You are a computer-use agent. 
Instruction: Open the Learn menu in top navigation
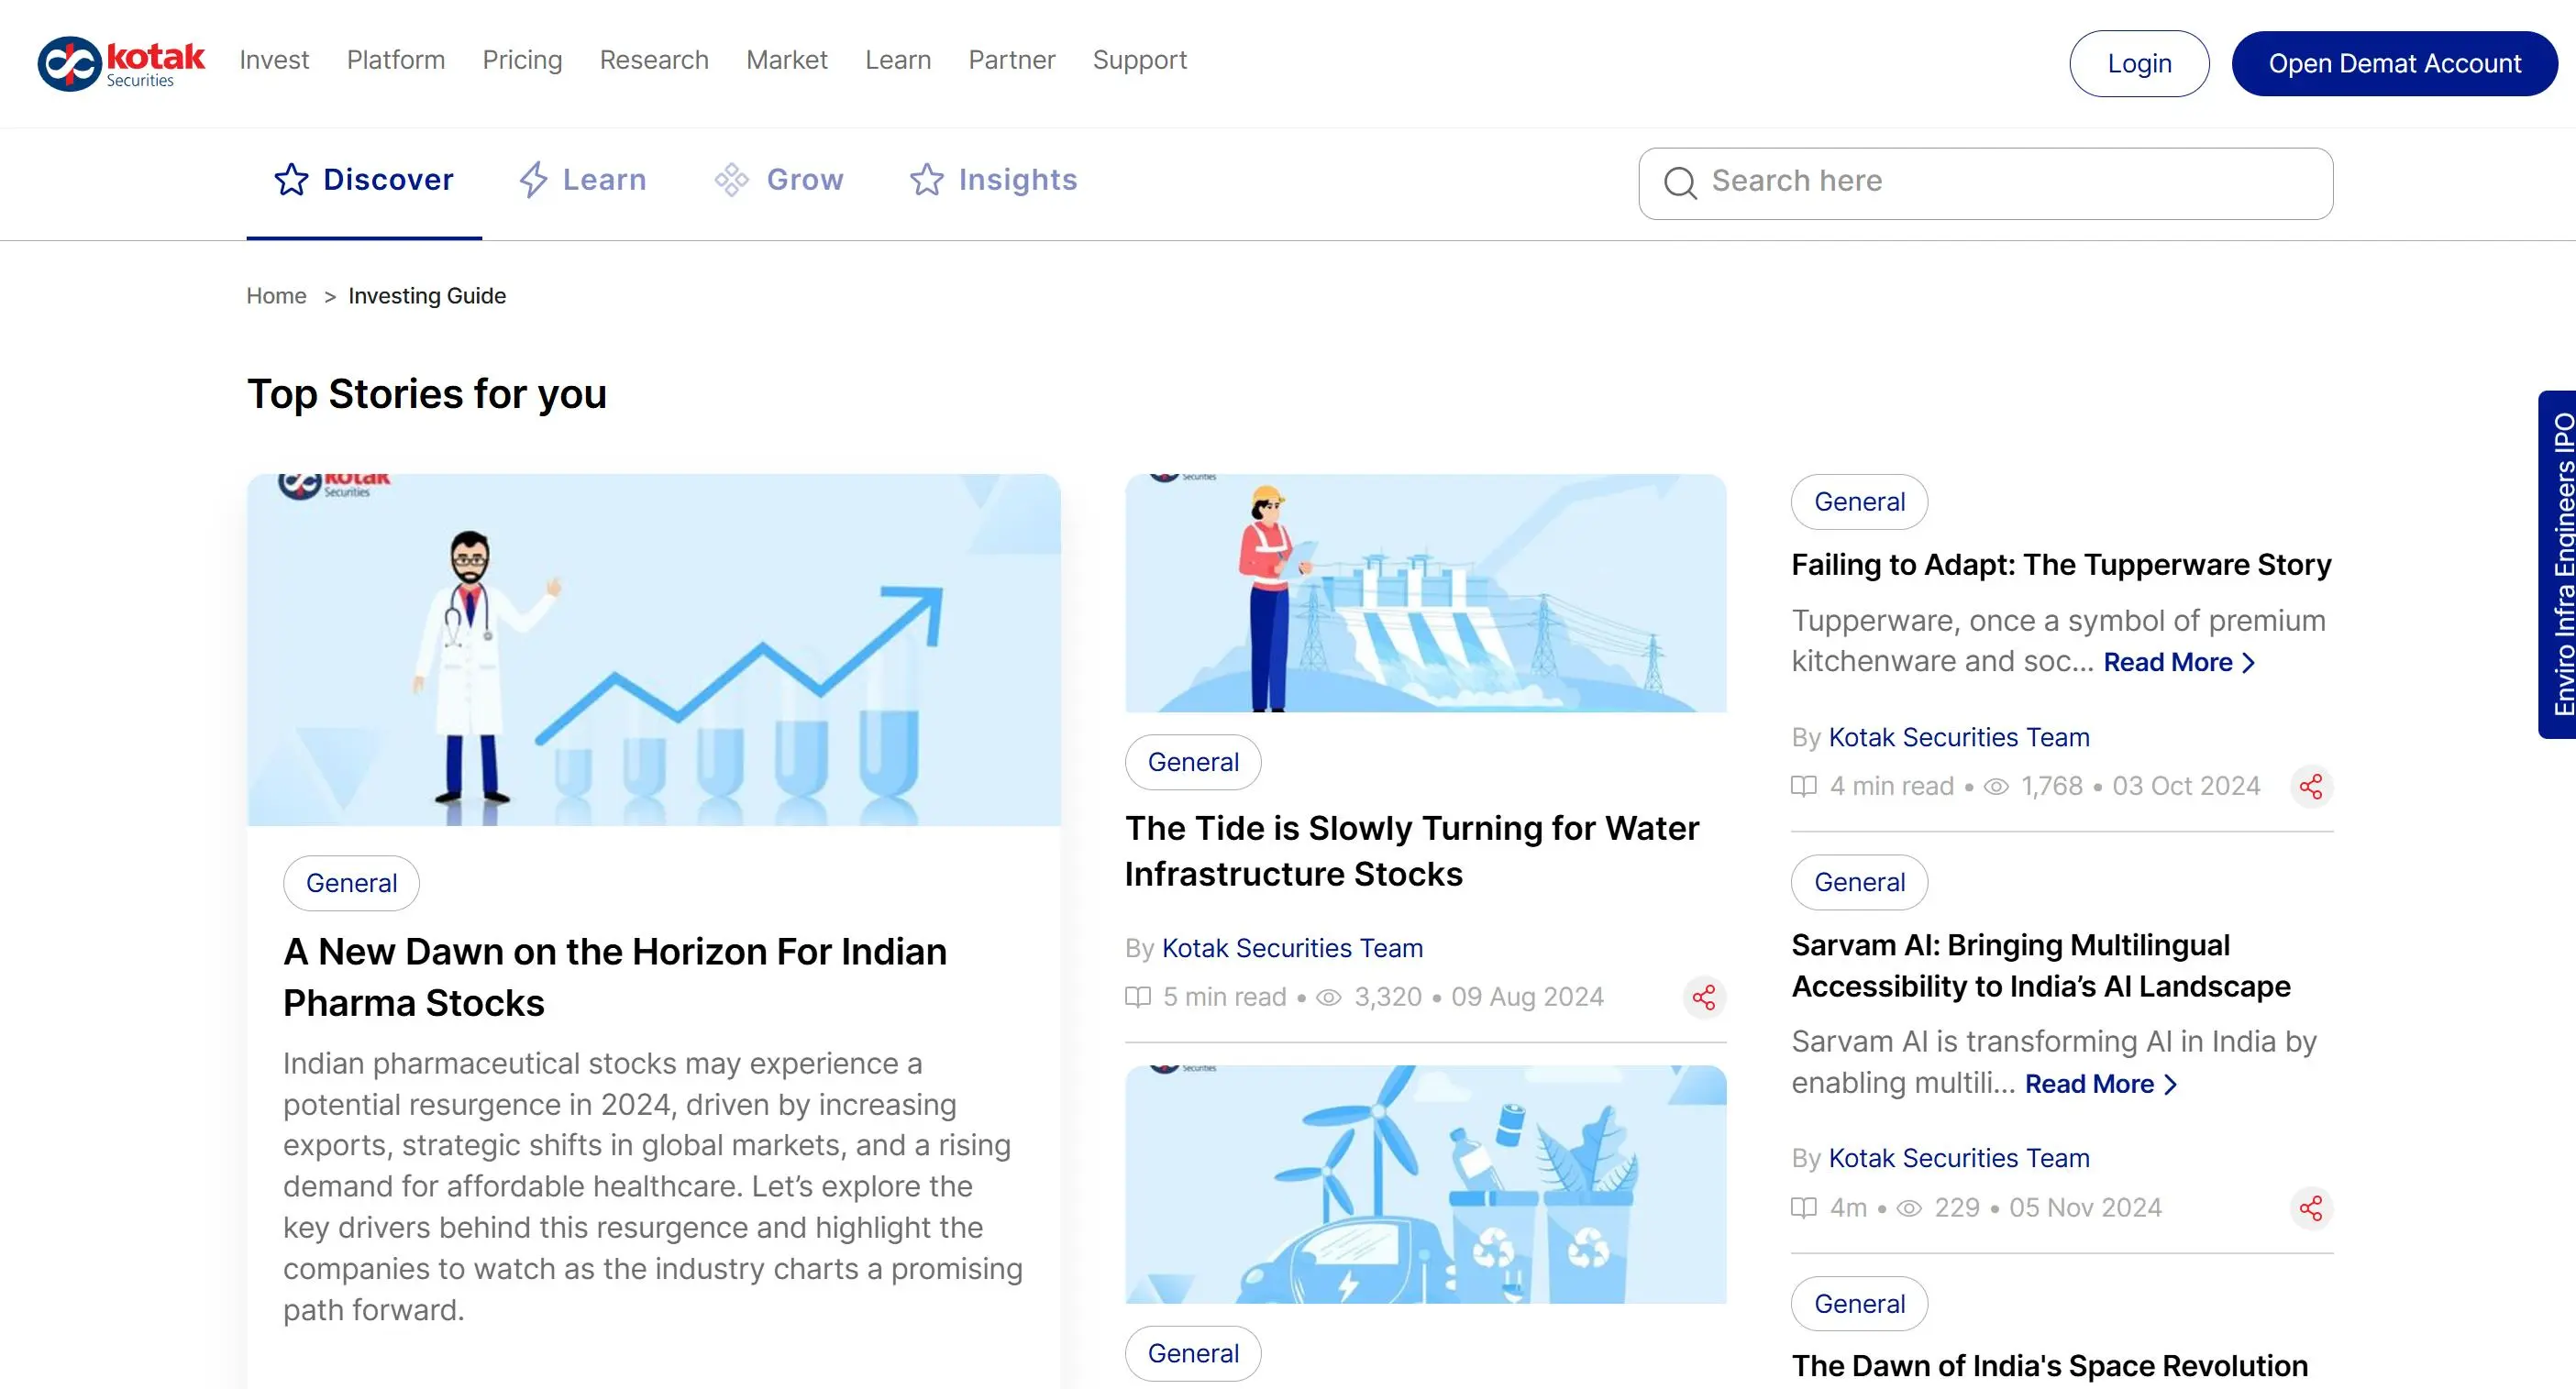898,60
